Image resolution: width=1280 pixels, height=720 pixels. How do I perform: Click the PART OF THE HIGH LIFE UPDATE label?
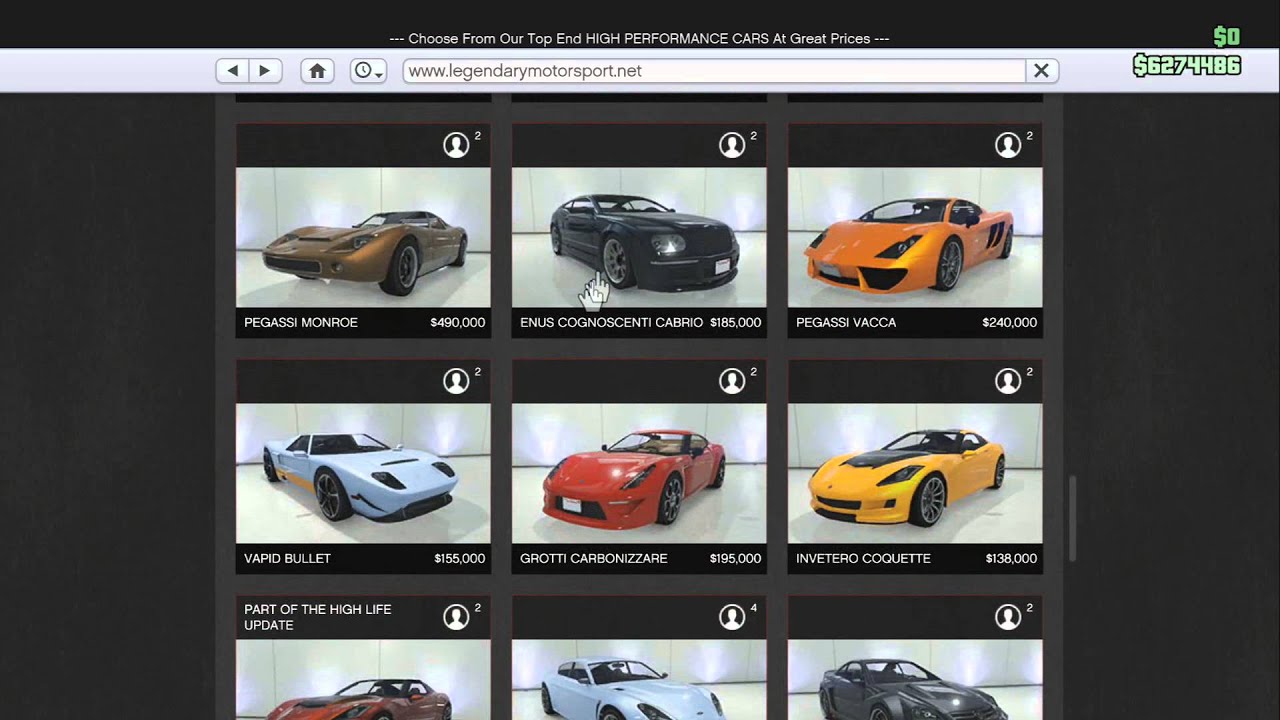pos(318,617)
